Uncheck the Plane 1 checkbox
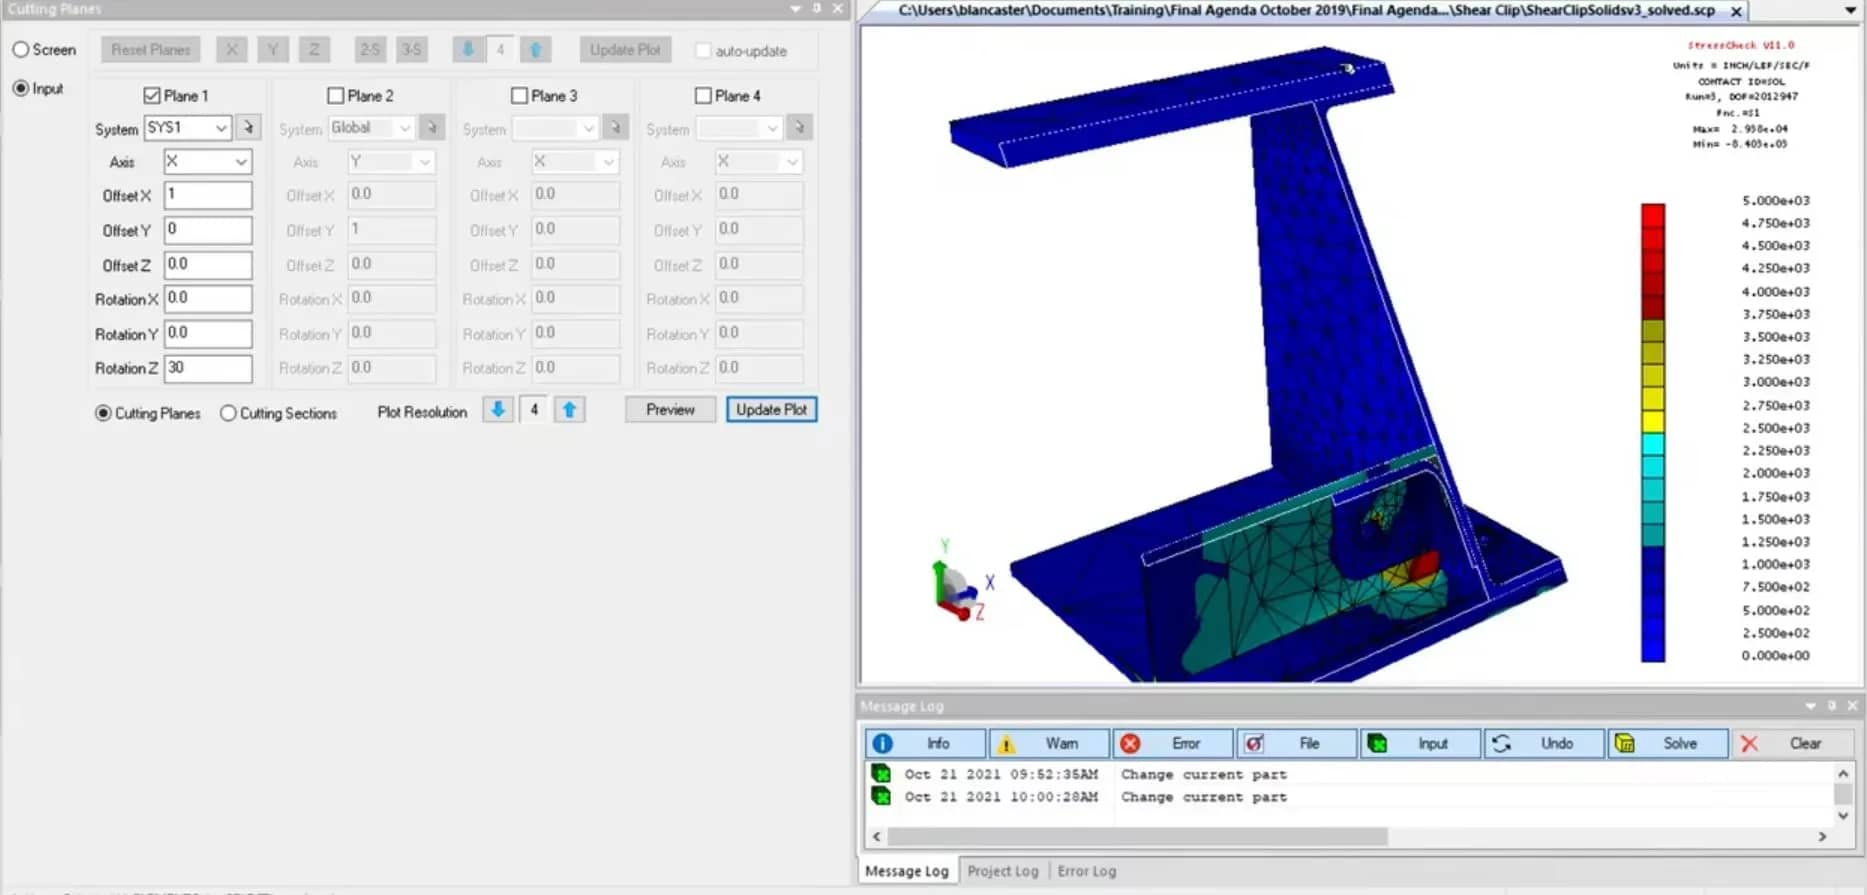Image resolution: width=1867 pixels, height=895 pixels. [152, 96]
